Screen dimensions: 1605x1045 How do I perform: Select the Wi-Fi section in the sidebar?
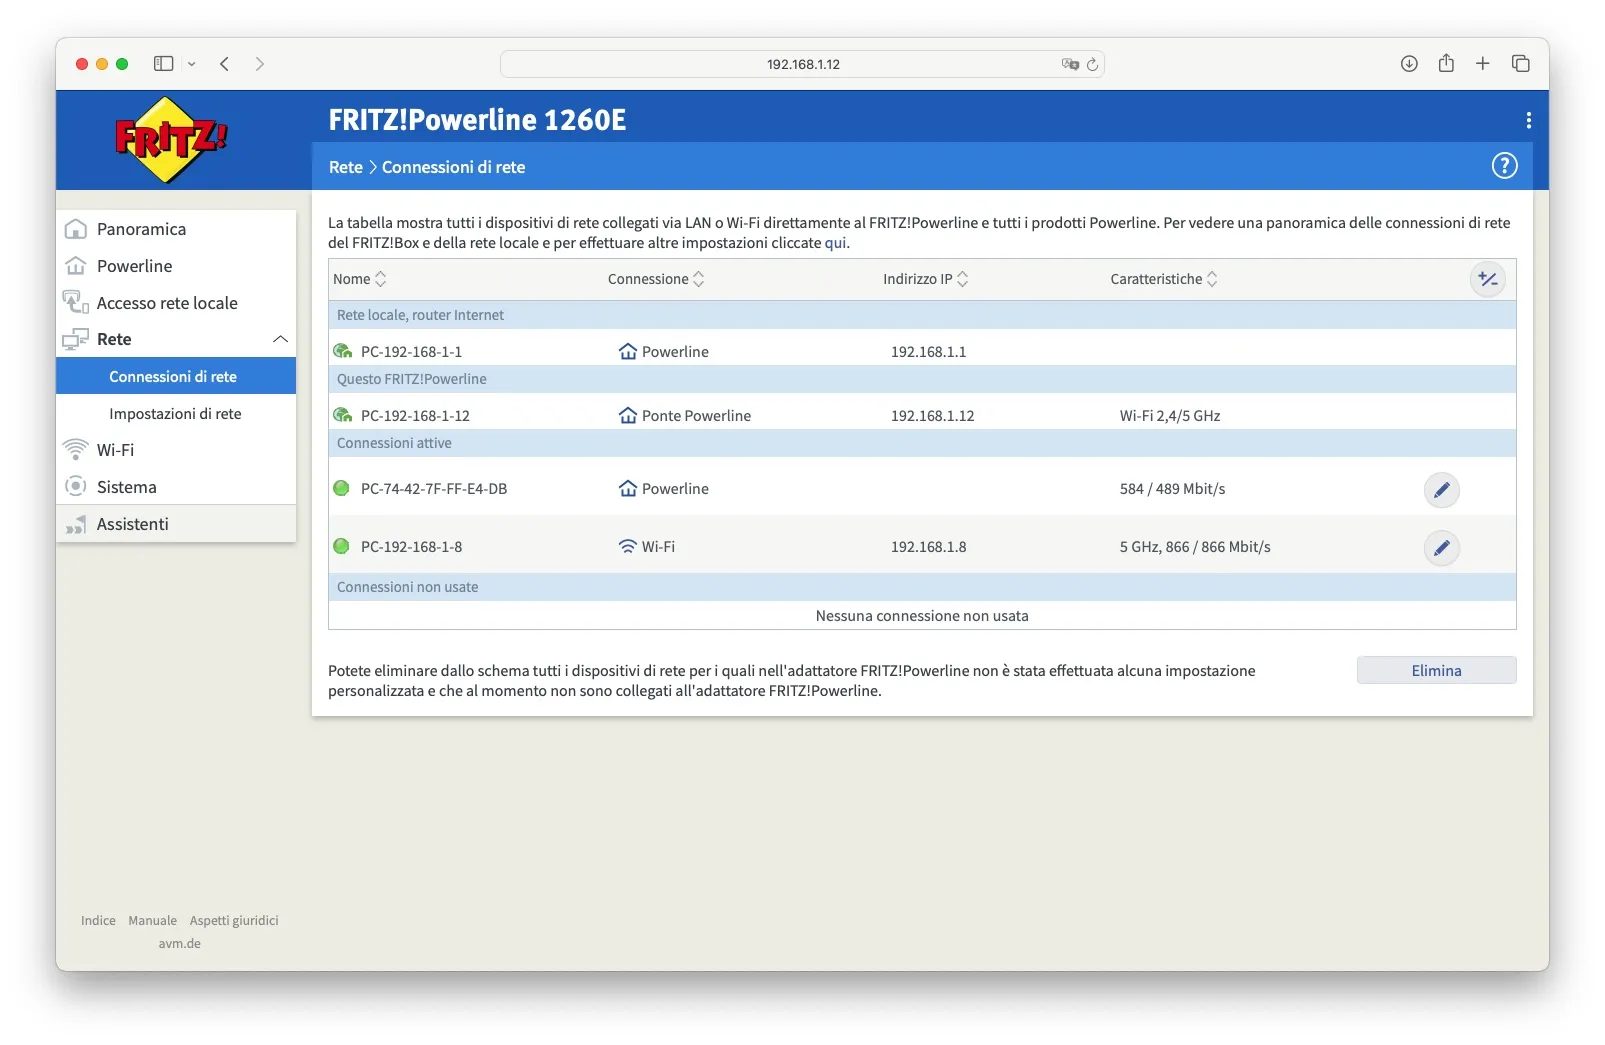(115, 450)
